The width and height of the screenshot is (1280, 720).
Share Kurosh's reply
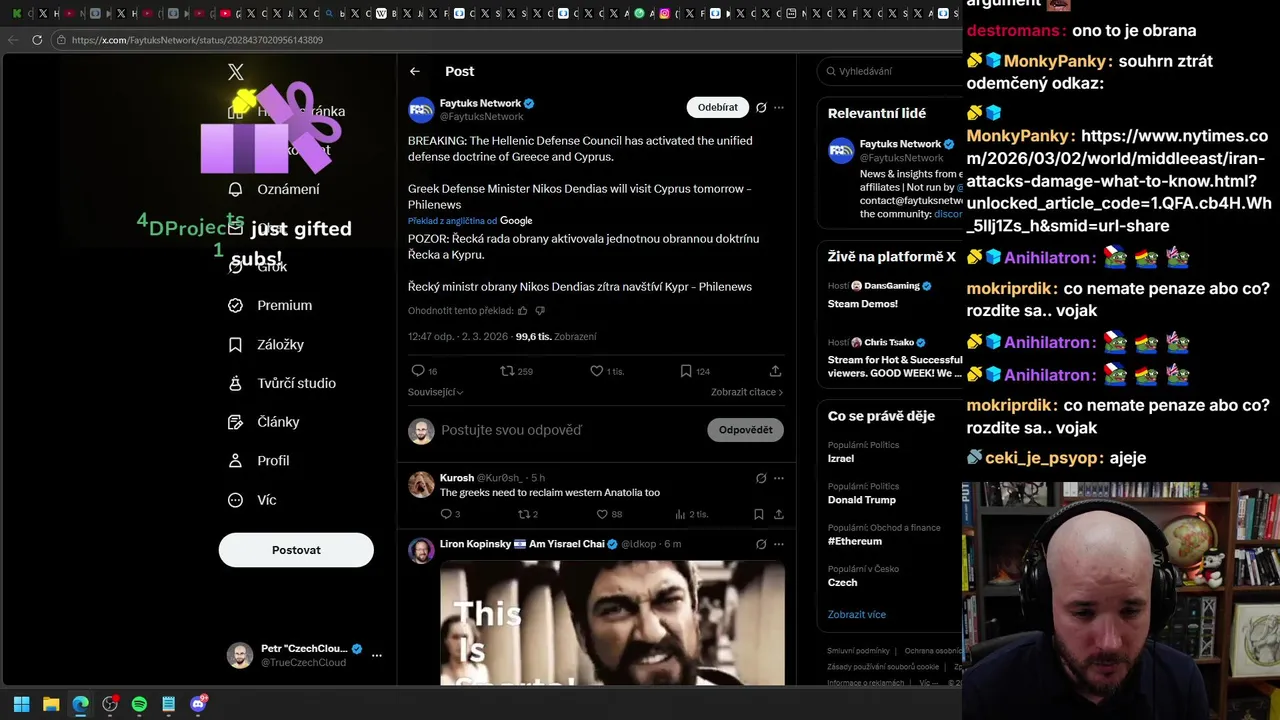click(778, 514)
